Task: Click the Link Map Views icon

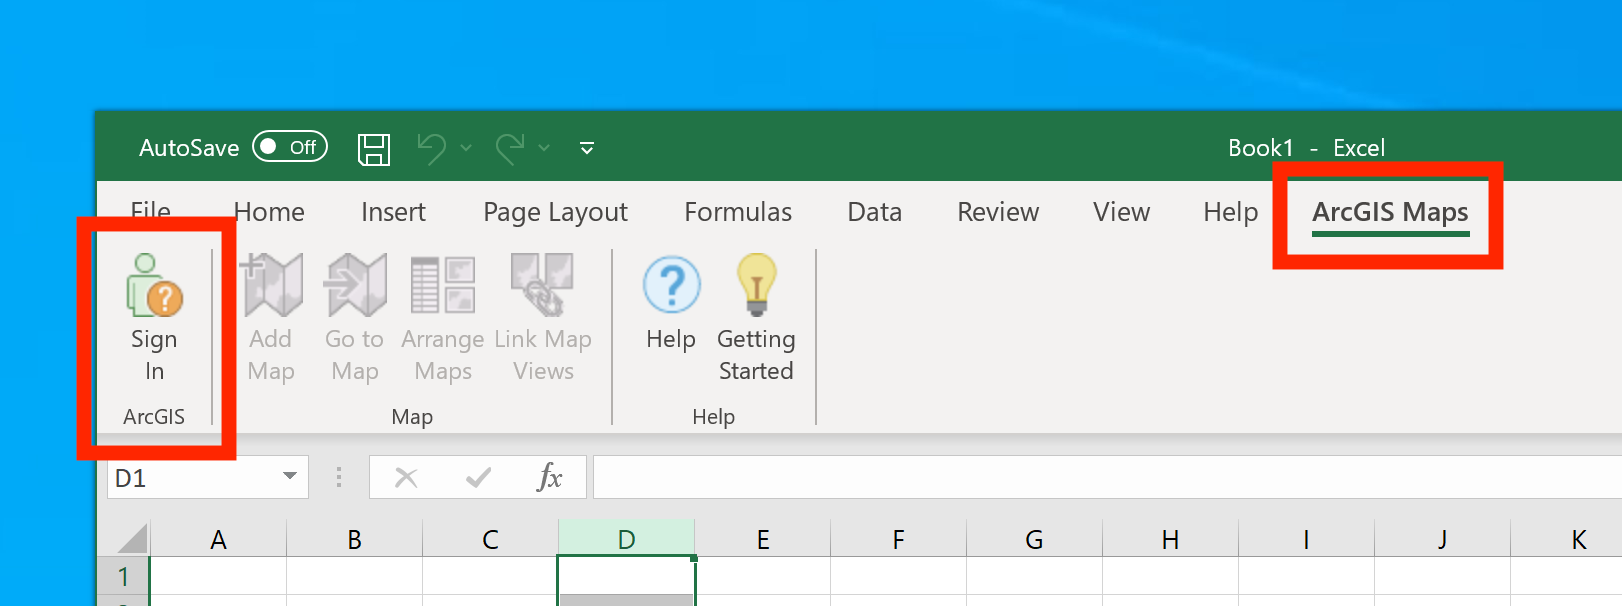Action: point(542,286)
